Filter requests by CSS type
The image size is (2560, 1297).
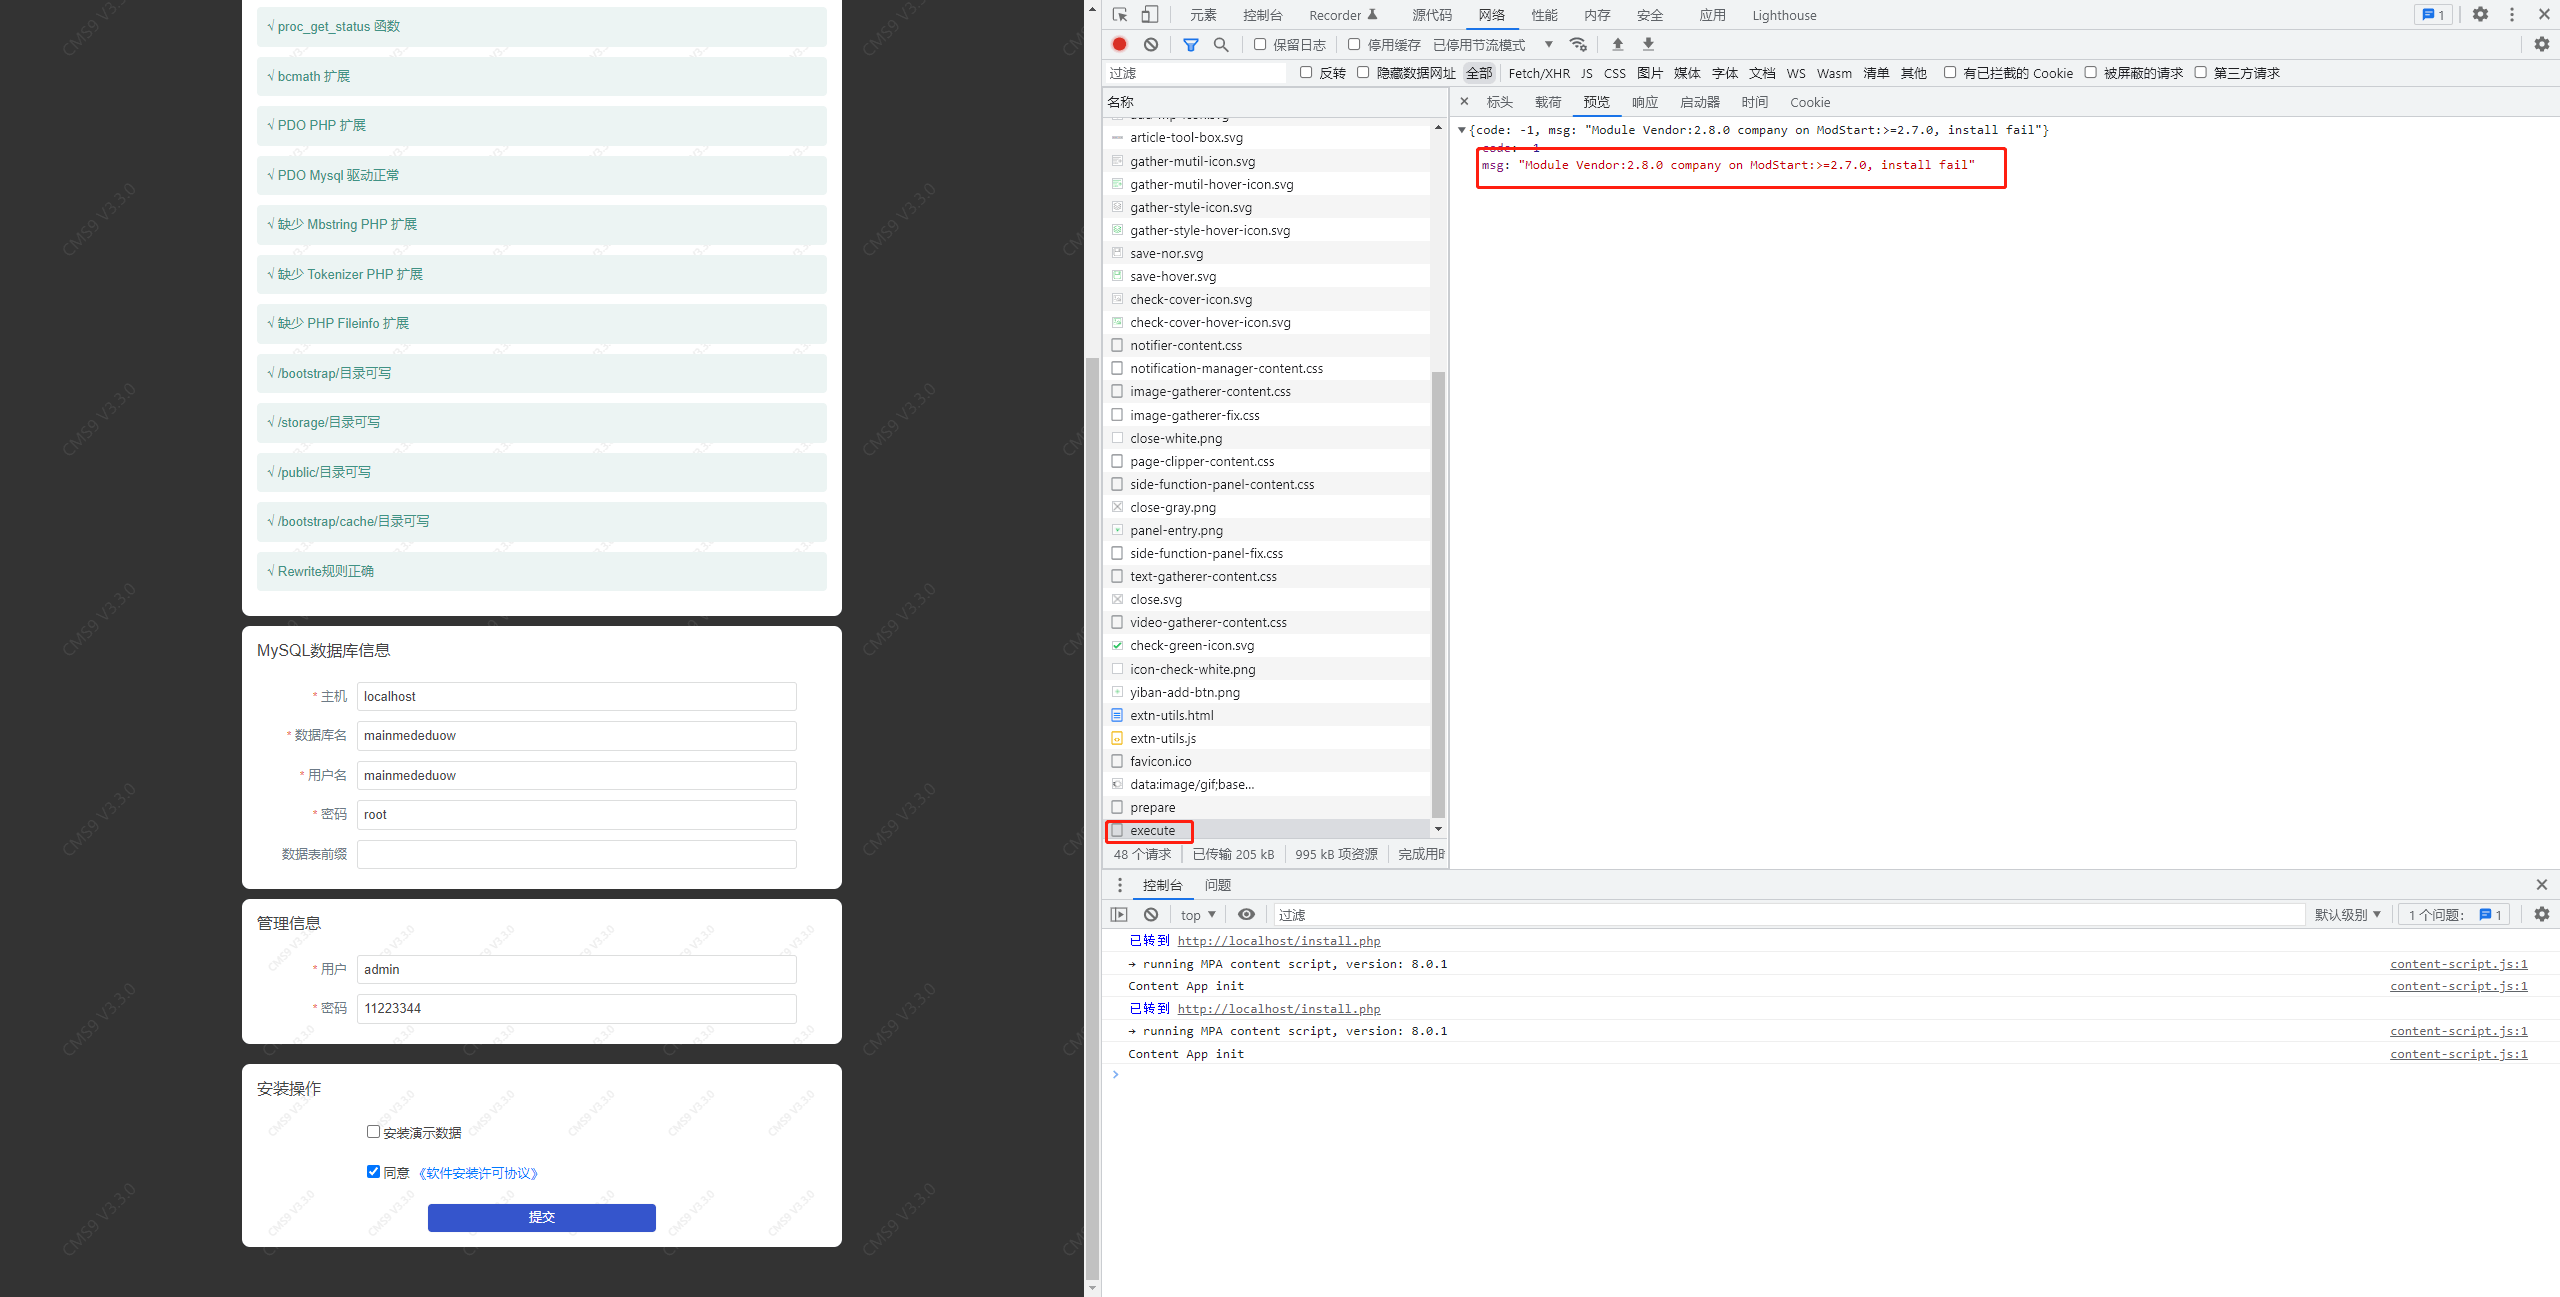click(1615, 73)
